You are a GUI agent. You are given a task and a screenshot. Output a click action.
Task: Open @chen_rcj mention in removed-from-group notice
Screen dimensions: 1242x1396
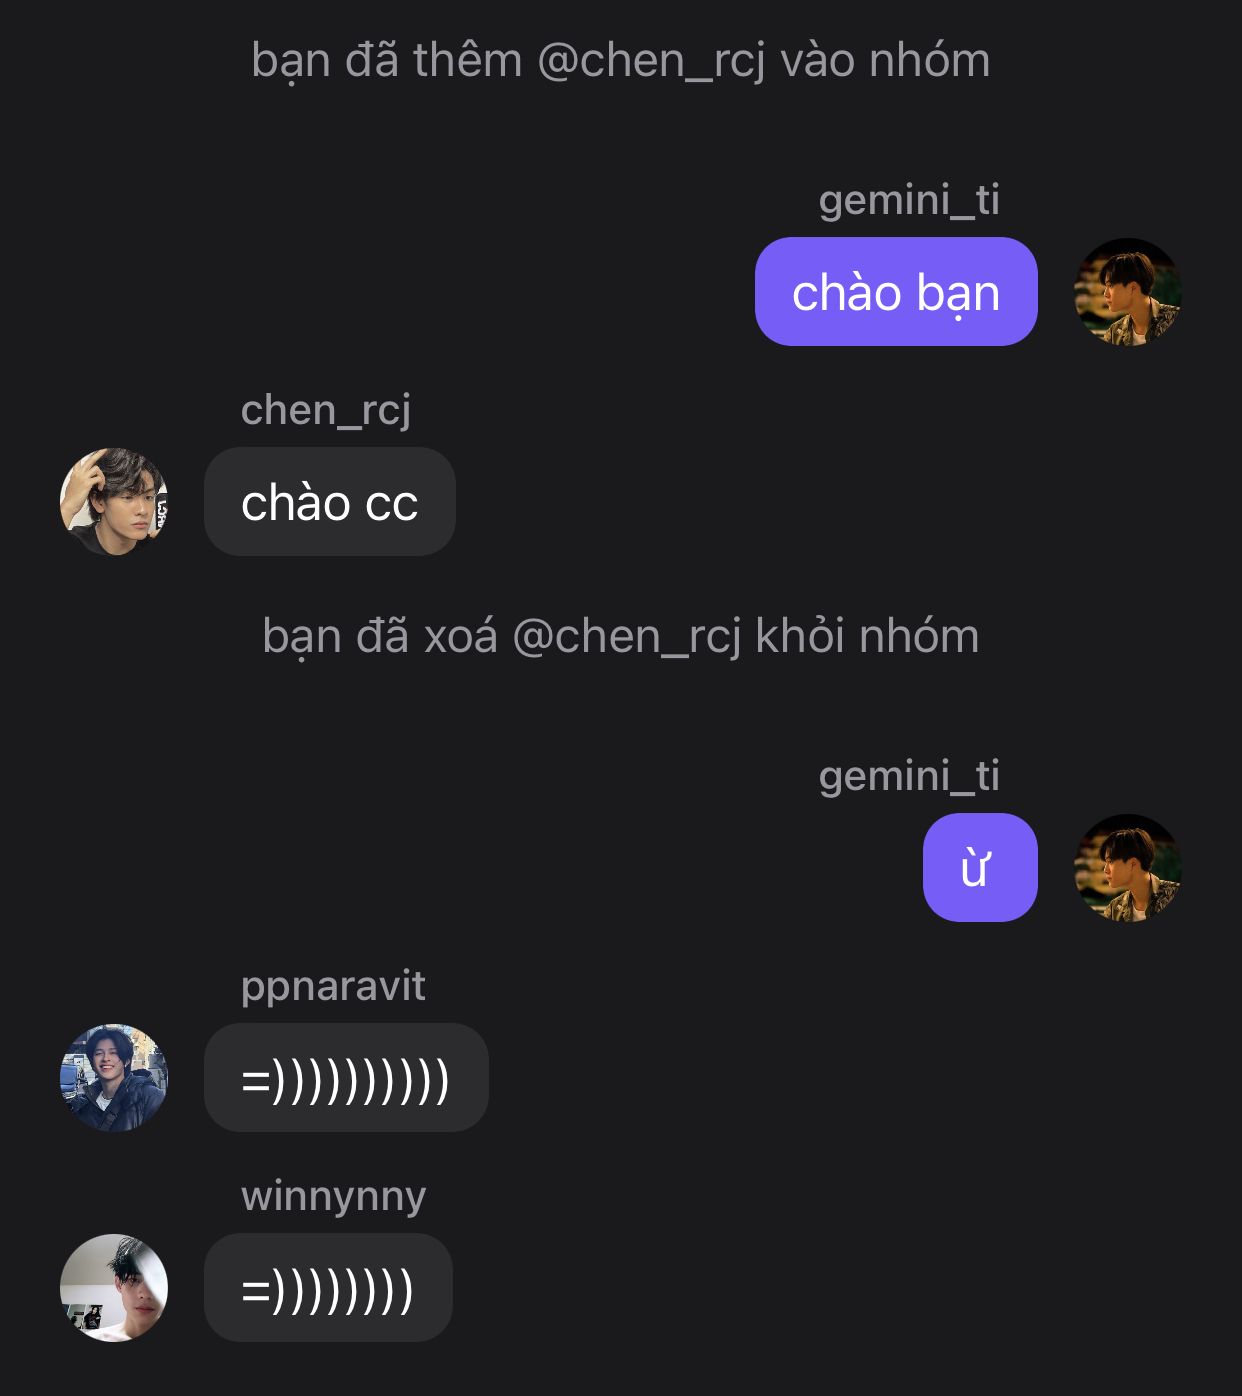pos(627,638)
